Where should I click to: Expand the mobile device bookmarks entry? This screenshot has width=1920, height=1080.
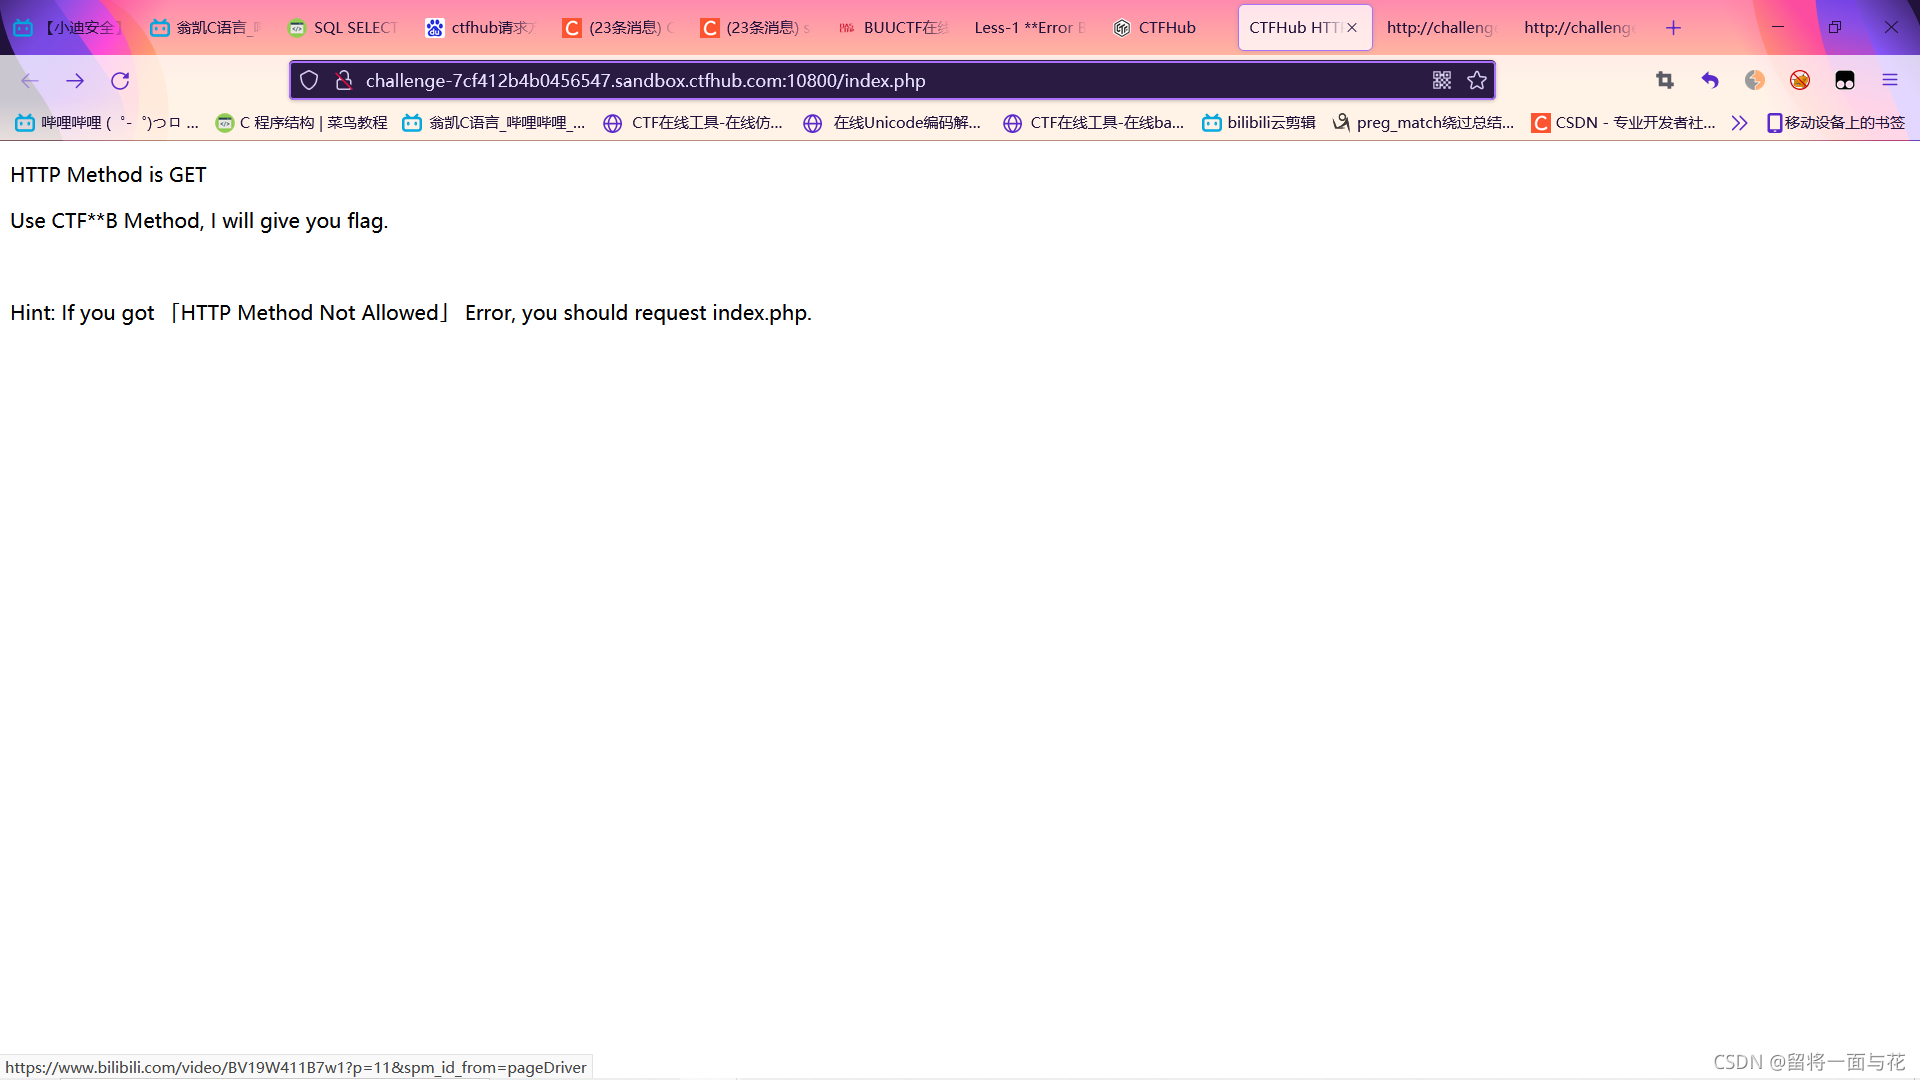pos(1836,123)
